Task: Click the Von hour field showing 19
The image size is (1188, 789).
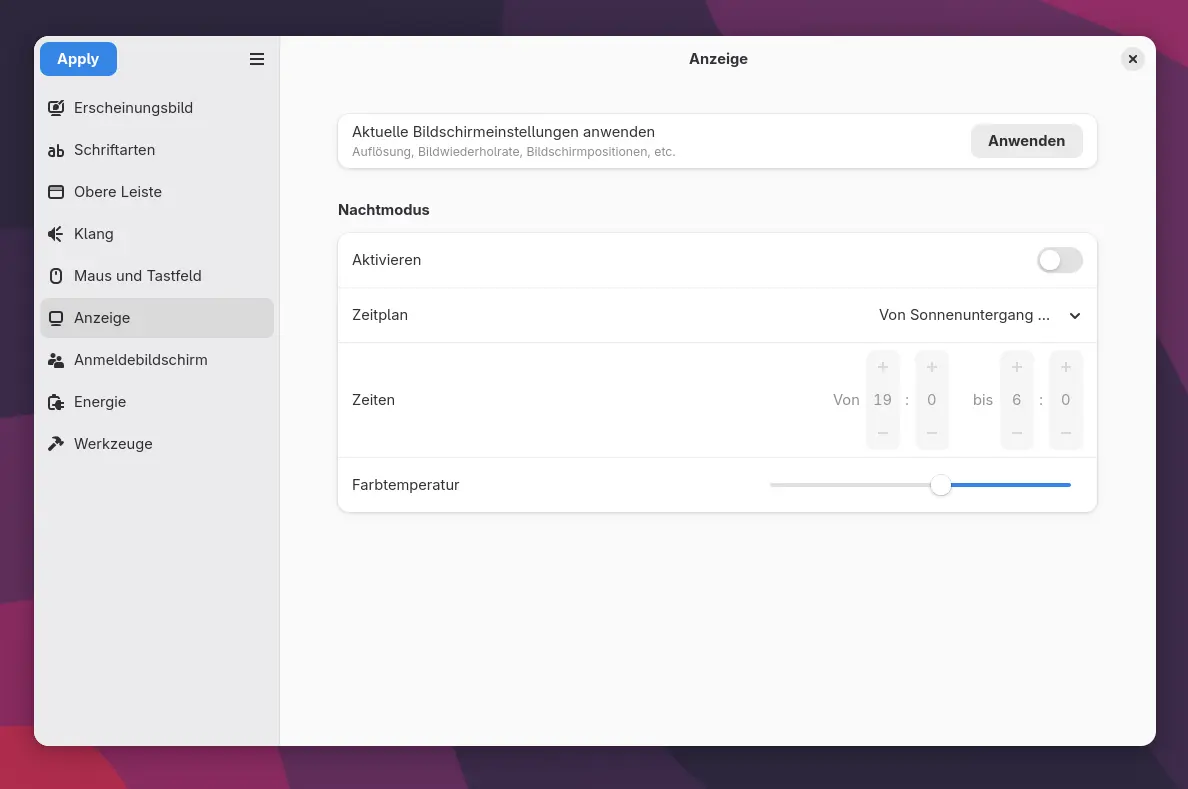Action: tap(882, 400)
